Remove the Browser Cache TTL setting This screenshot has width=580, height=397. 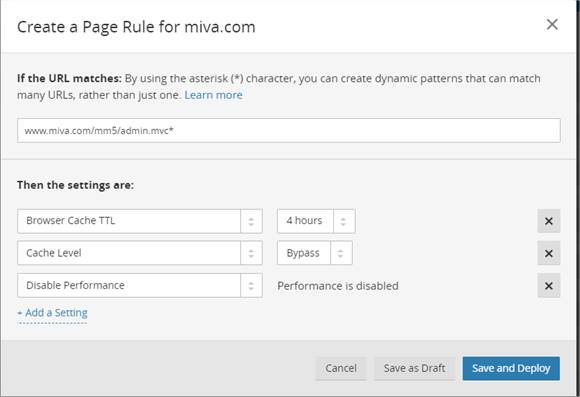tap(549, 221)
